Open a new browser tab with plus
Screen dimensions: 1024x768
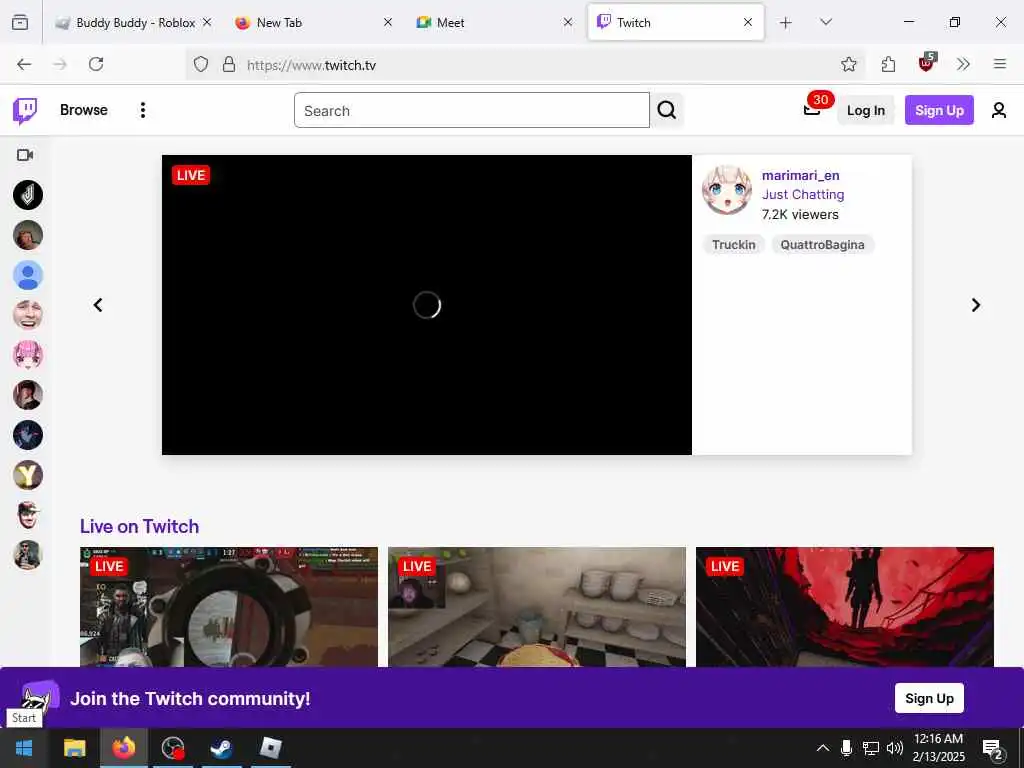[x=786, y=23]
